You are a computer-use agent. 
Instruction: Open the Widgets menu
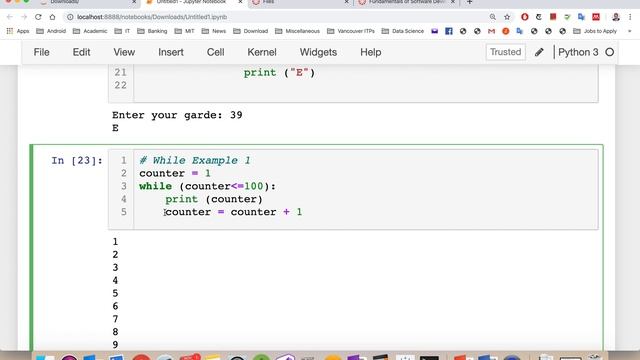click(x=318, y=52)
